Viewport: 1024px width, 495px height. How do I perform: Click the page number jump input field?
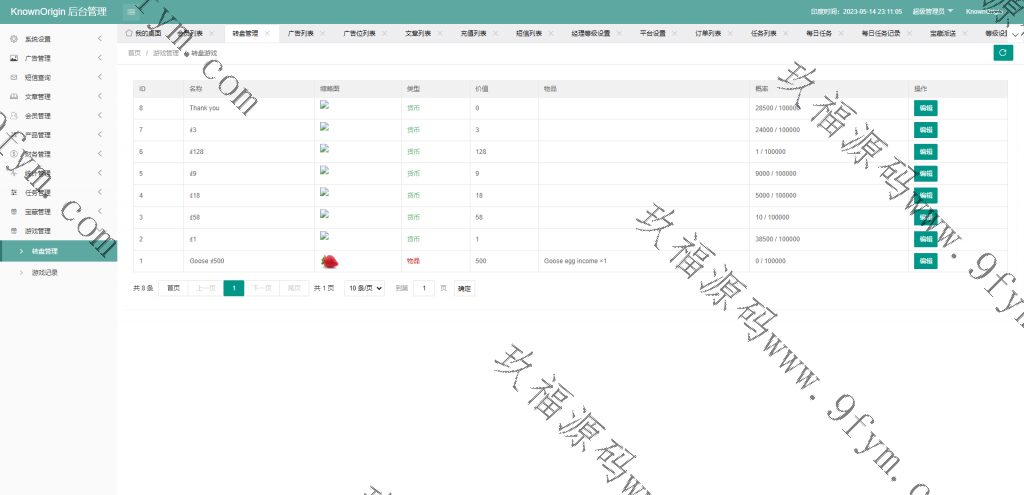(424, 288)
